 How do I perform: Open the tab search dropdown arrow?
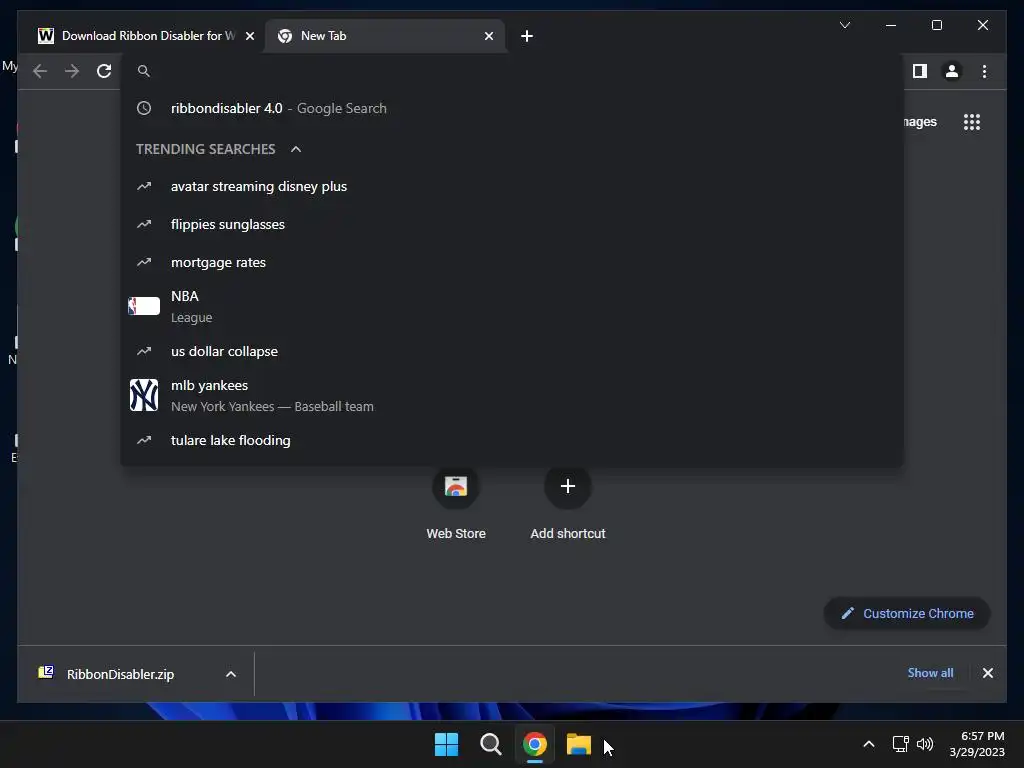click(844, 25)
